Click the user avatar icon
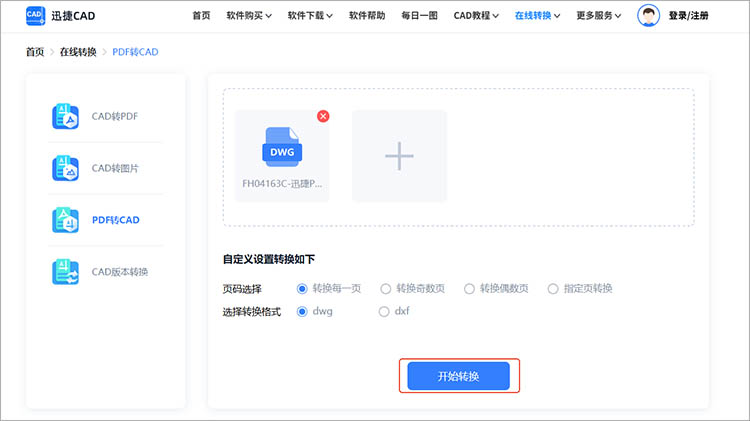 [648, 15]
